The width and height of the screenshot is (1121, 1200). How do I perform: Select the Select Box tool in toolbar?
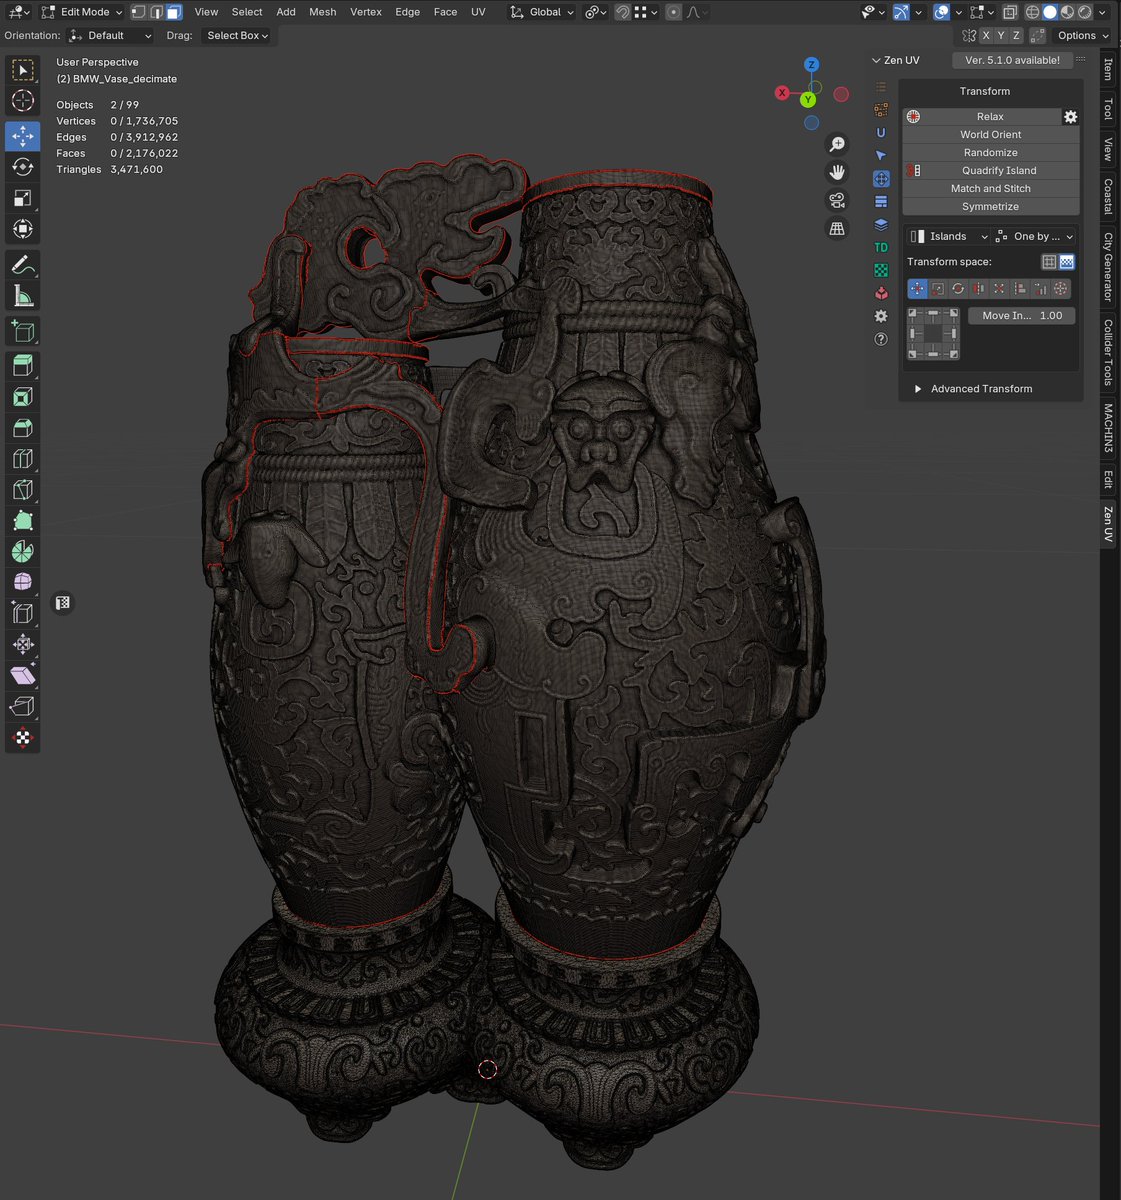(x=22, y=70)
